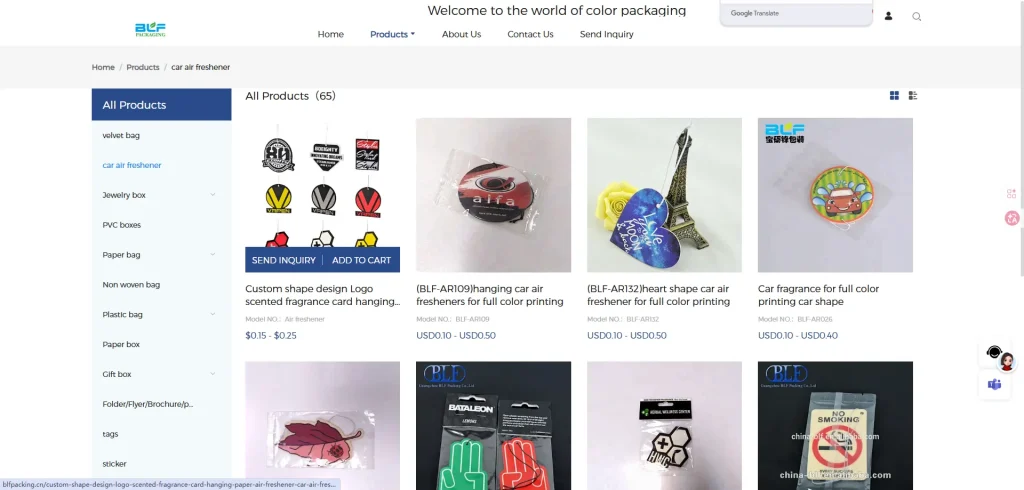Switch to grid view layout
Viewport: 1024px width, 490px height.
pos(895,95)
